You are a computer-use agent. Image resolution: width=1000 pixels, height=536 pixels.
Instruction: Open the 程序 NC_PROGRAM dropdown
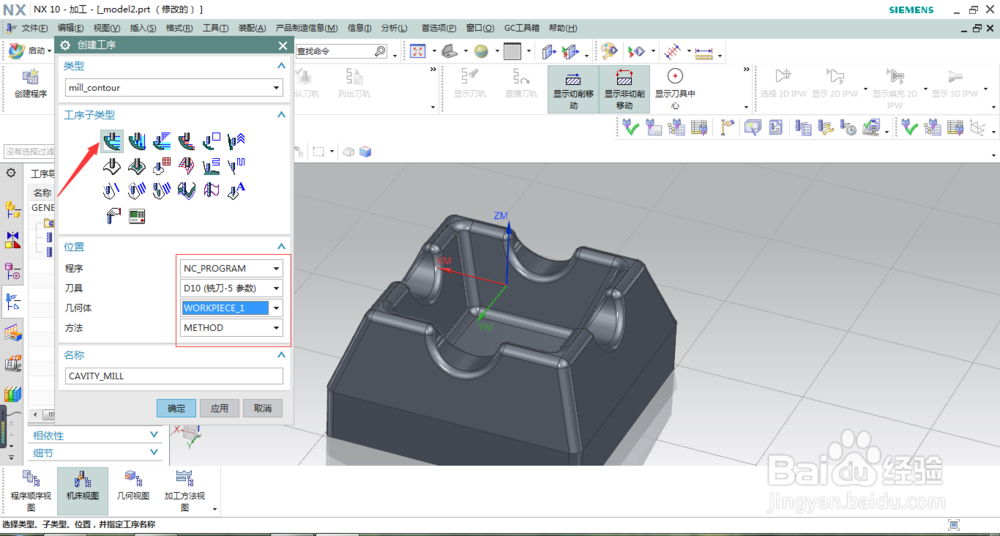click(276, 269)
